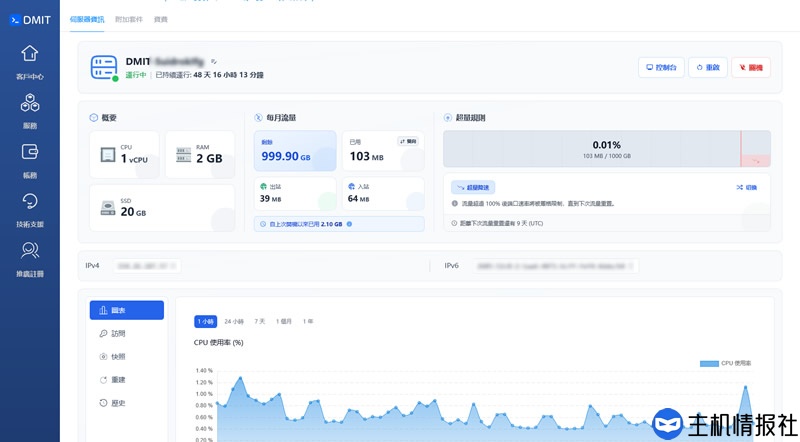The width and height of the screenshot is (800, 442).
Task: Click the SSD drive icon
Action: 108,208
